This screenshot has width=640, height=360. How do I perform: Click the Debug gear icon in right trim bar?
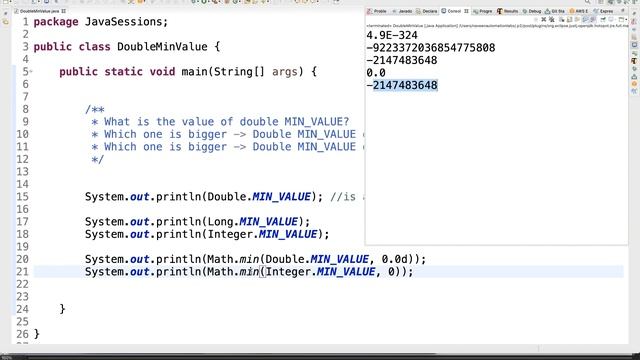coord(634,69)
